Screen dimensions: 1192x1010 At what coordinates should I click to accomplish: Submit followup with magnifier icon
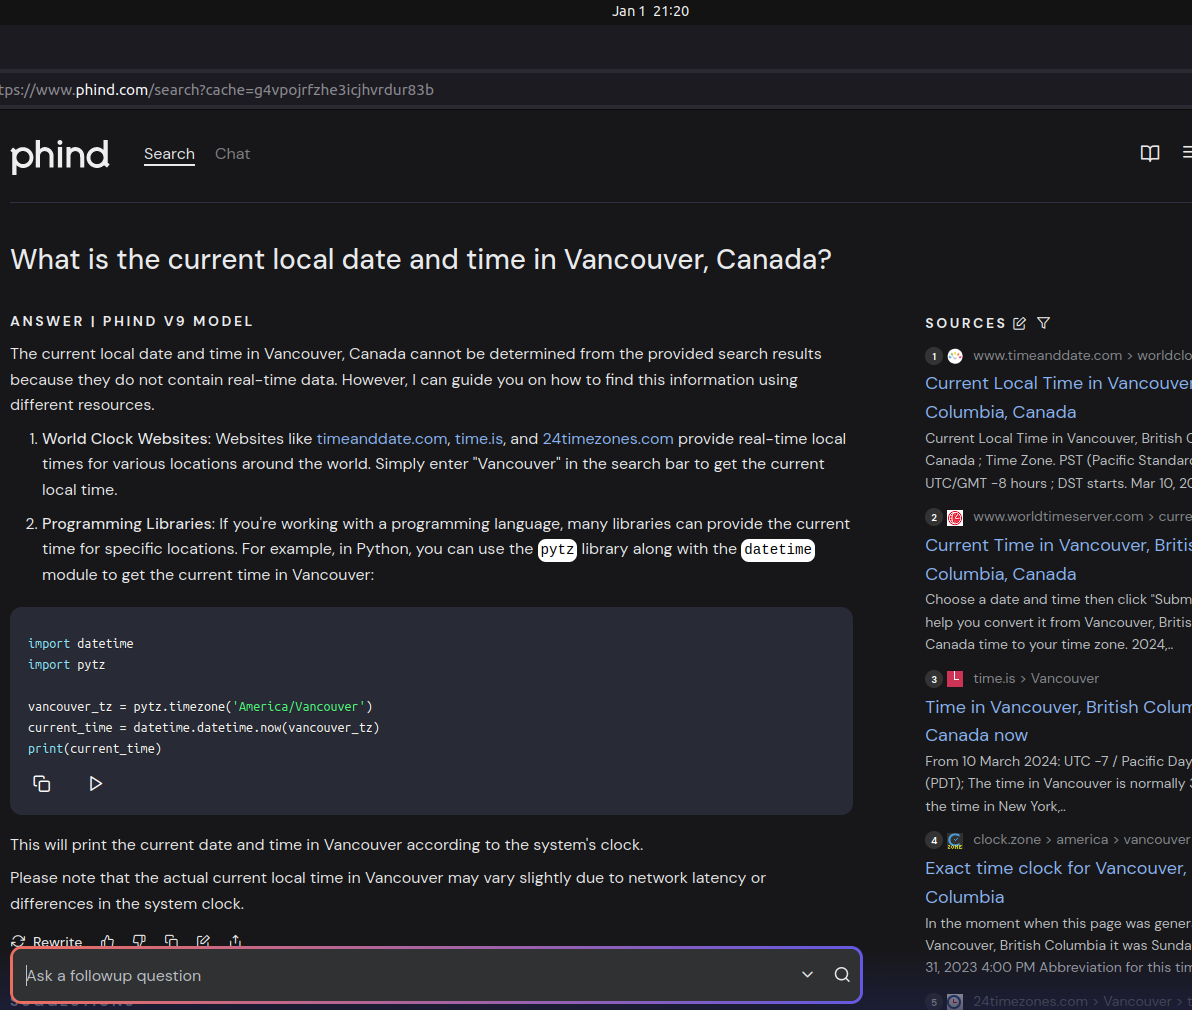tap(842, 975)
